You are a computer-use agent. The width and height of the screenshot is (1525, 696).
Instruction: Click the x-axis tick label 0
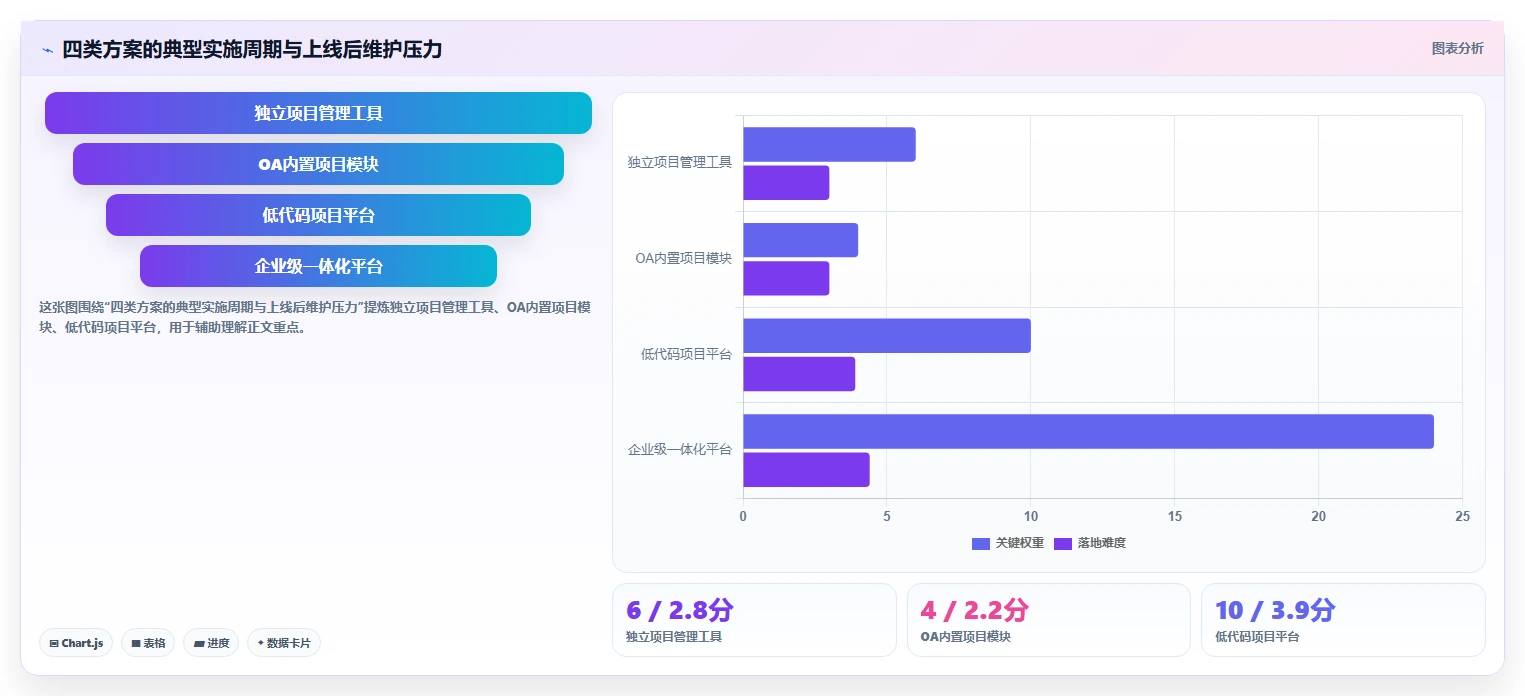pyautogui.click(x=743, y=516)
